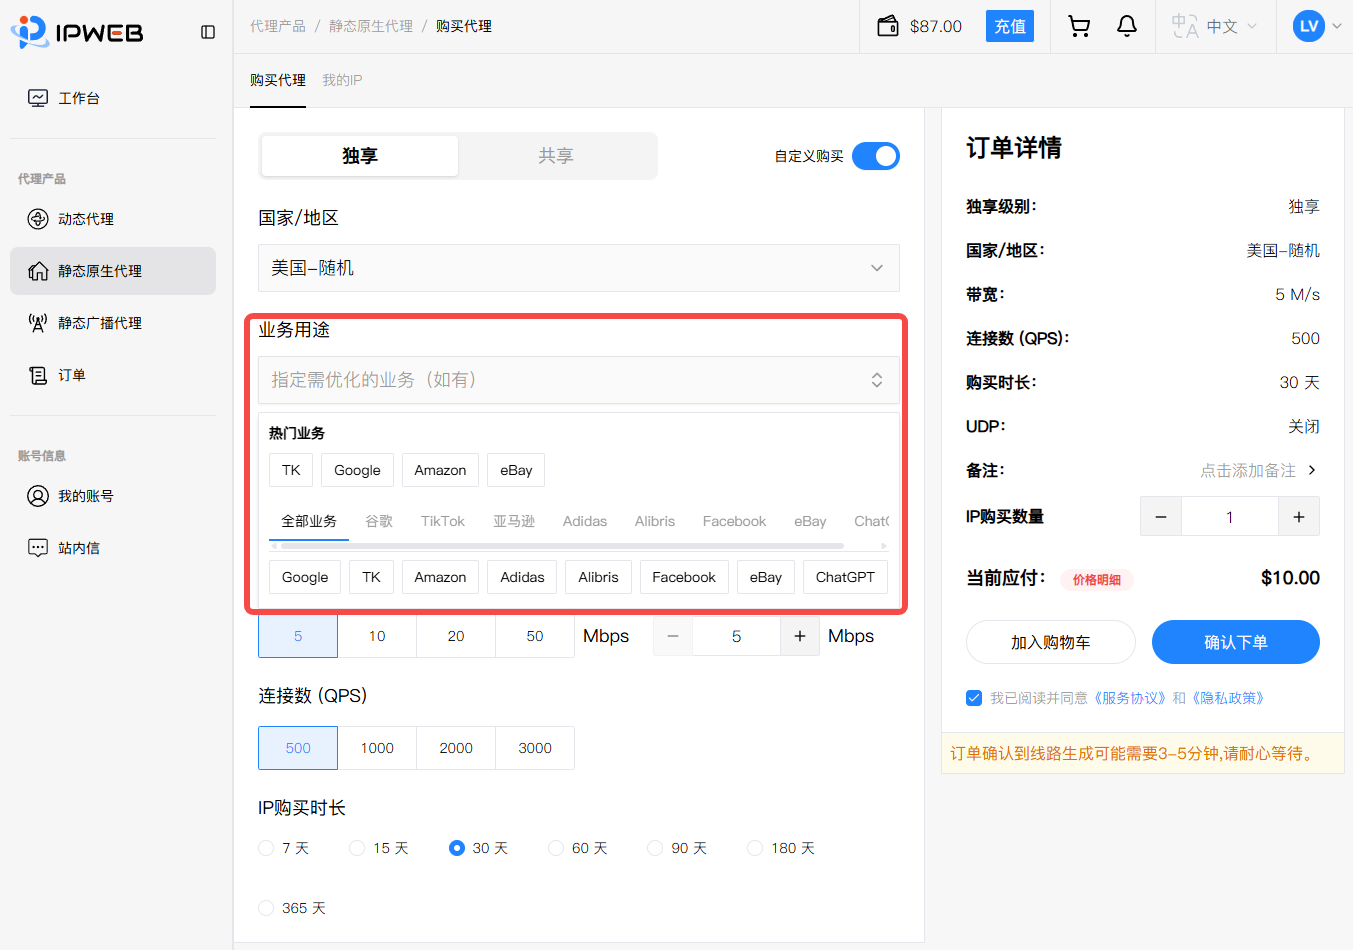1353x950 pixels.
Task: Click the 我的账号 person icon
Action: pos(38,496)
